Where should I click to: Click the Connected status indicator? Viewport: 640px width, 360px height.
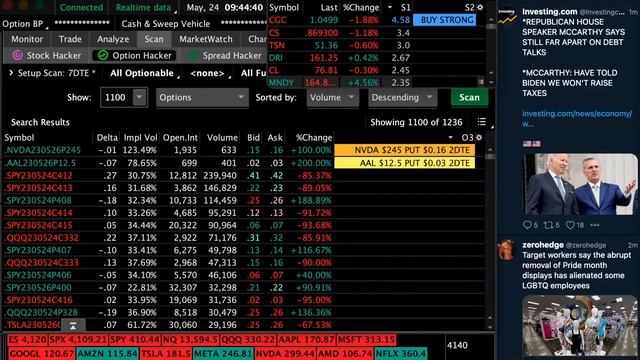coord(81,7)
